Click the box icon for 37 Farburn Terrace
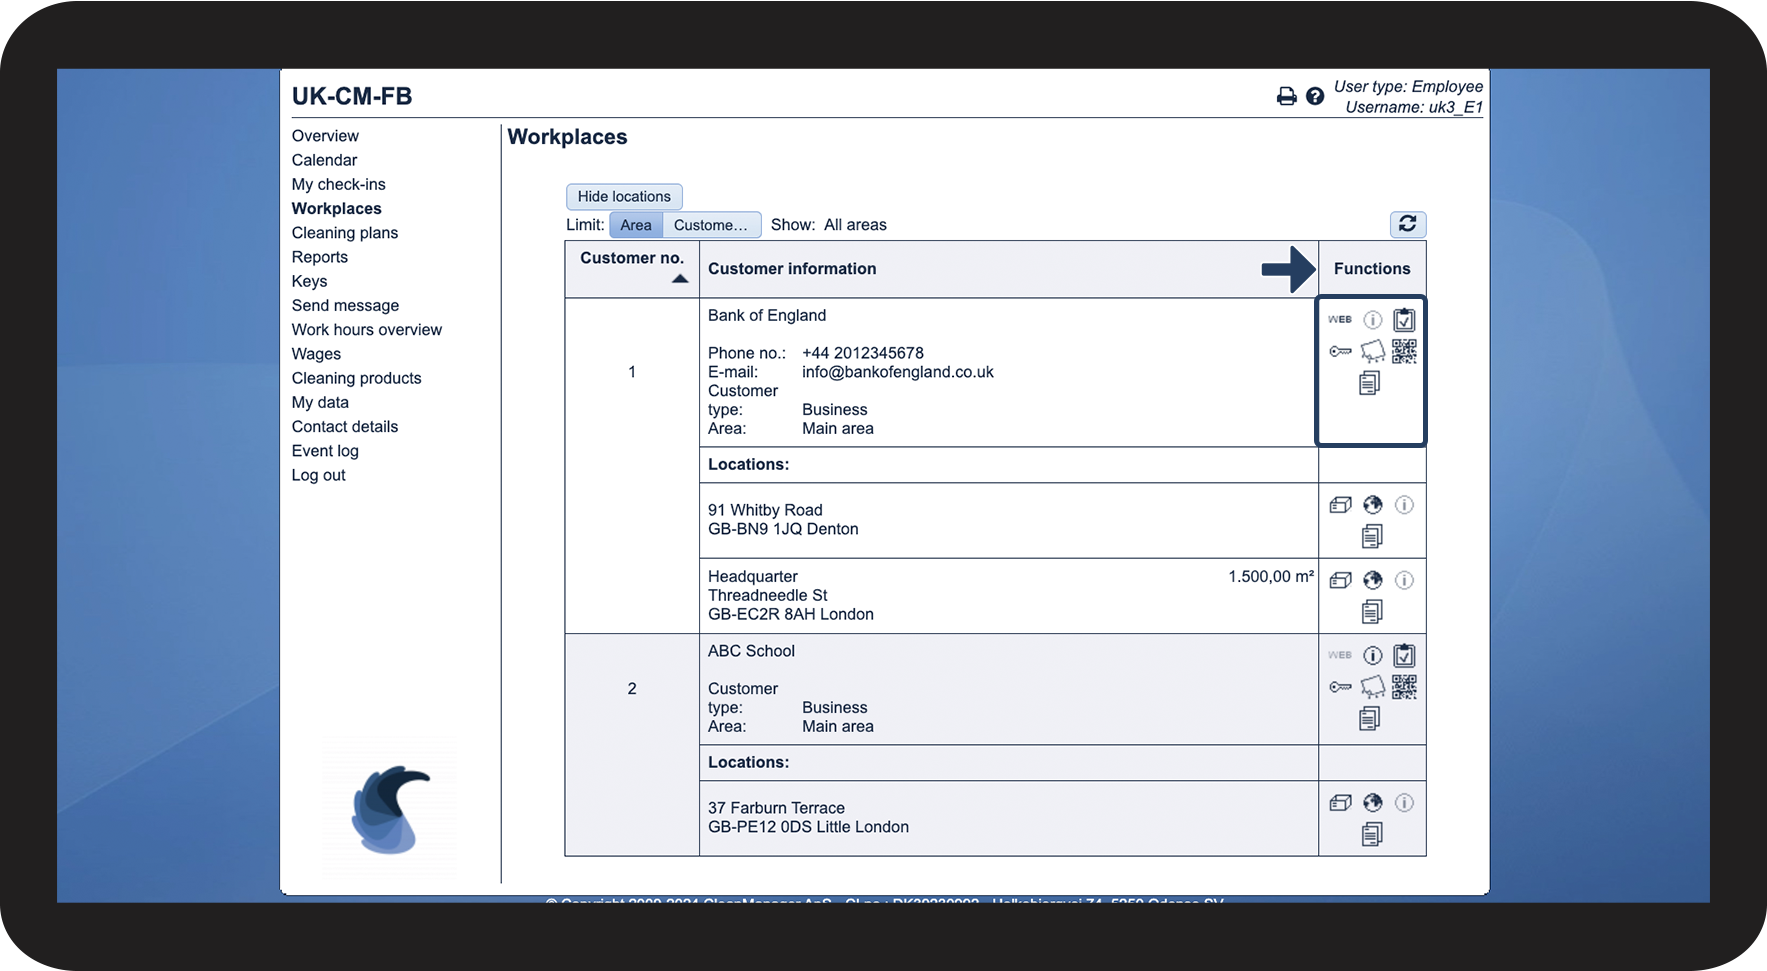The height and width of the screenshot is (971, 1767). point(1341,803)
